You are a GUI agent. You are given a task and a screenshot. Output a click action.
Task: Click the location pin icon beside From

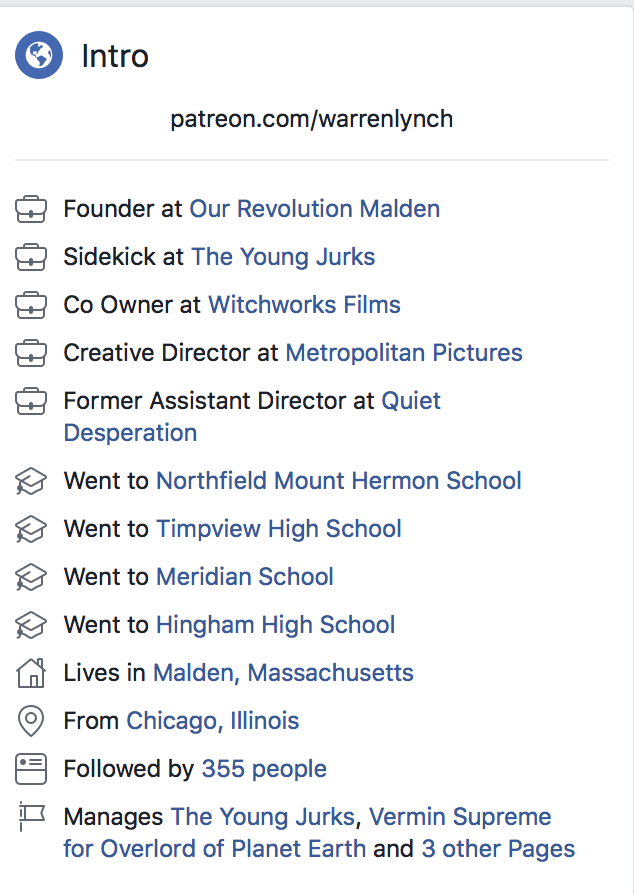click(x=31, y=721)
